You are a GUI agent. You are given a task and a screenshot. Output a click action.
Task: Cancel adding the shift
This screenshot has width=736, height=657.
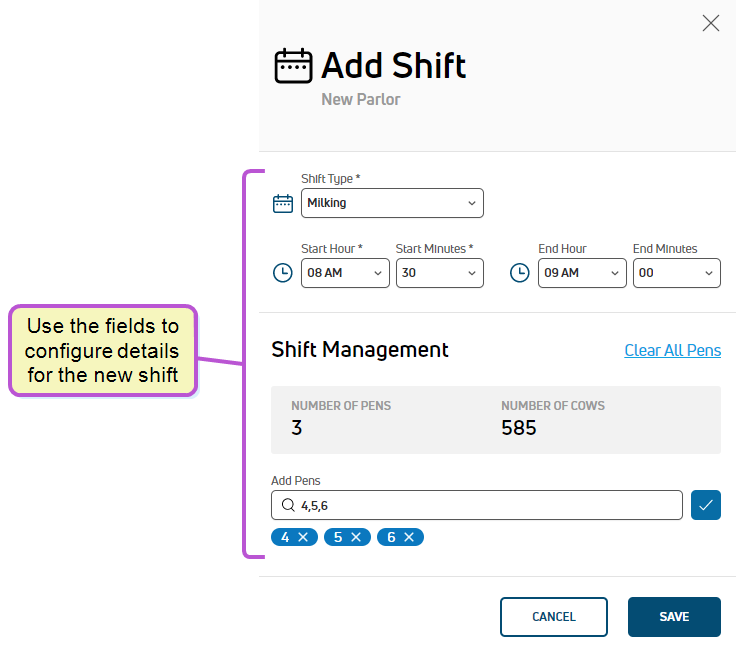[x=553, y=617]
